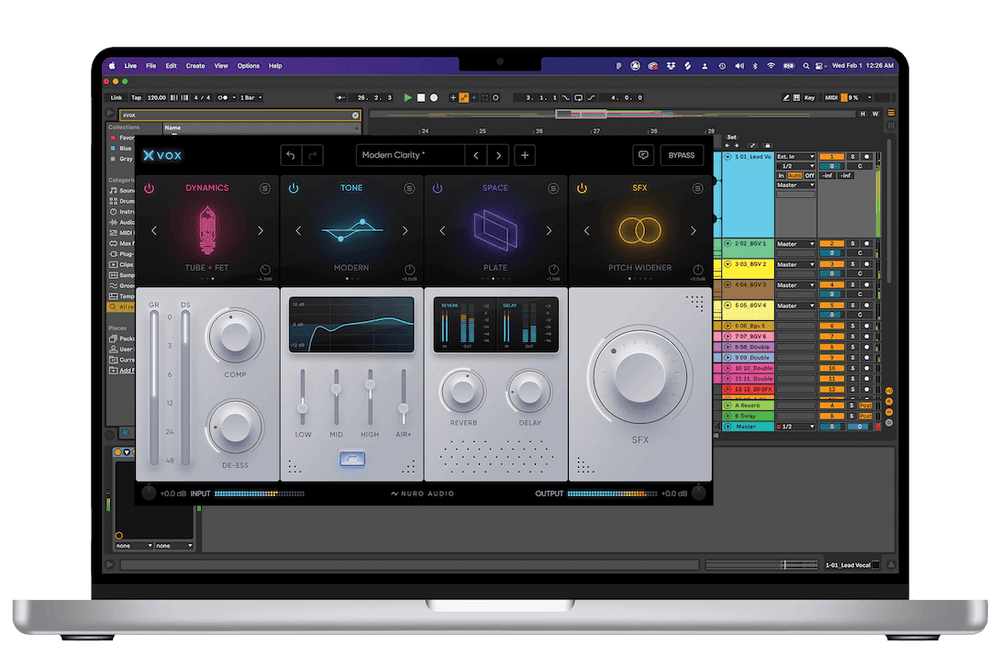This screenshot has height=667, width=1000.
Task: Switch to next Dynamics type with right chevron
Action: (261, 231)
